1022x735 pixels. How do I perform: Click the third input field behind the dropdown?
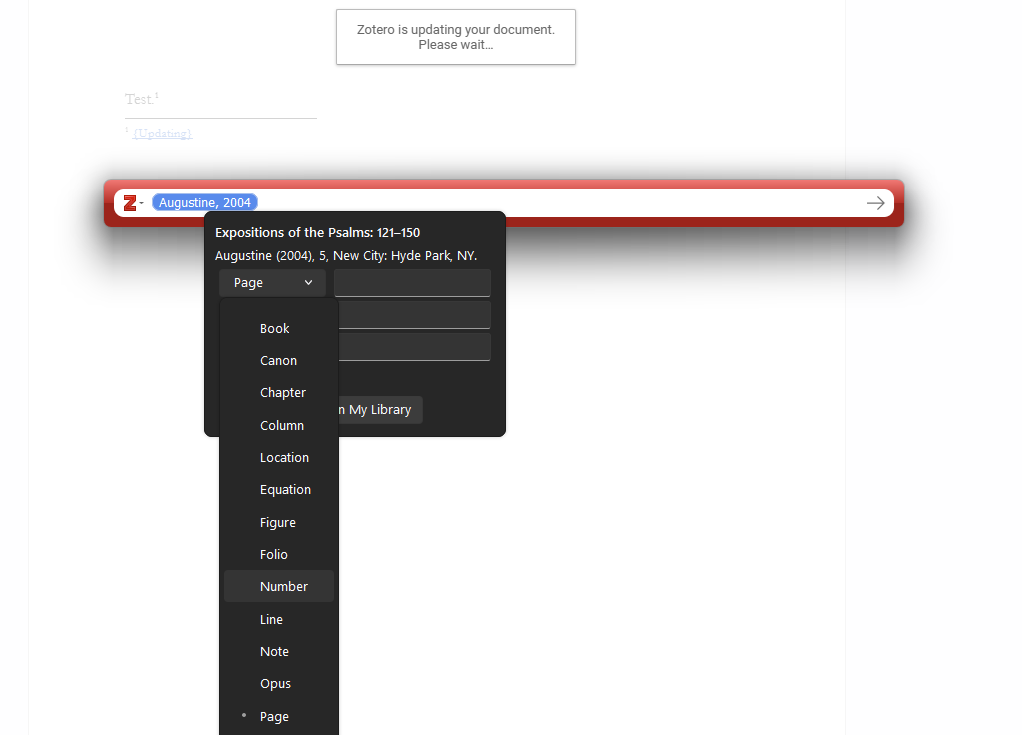[x=415, y=347]
